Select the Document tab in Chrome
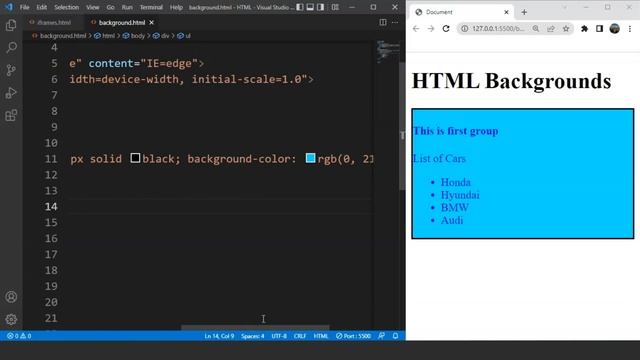 461,12
